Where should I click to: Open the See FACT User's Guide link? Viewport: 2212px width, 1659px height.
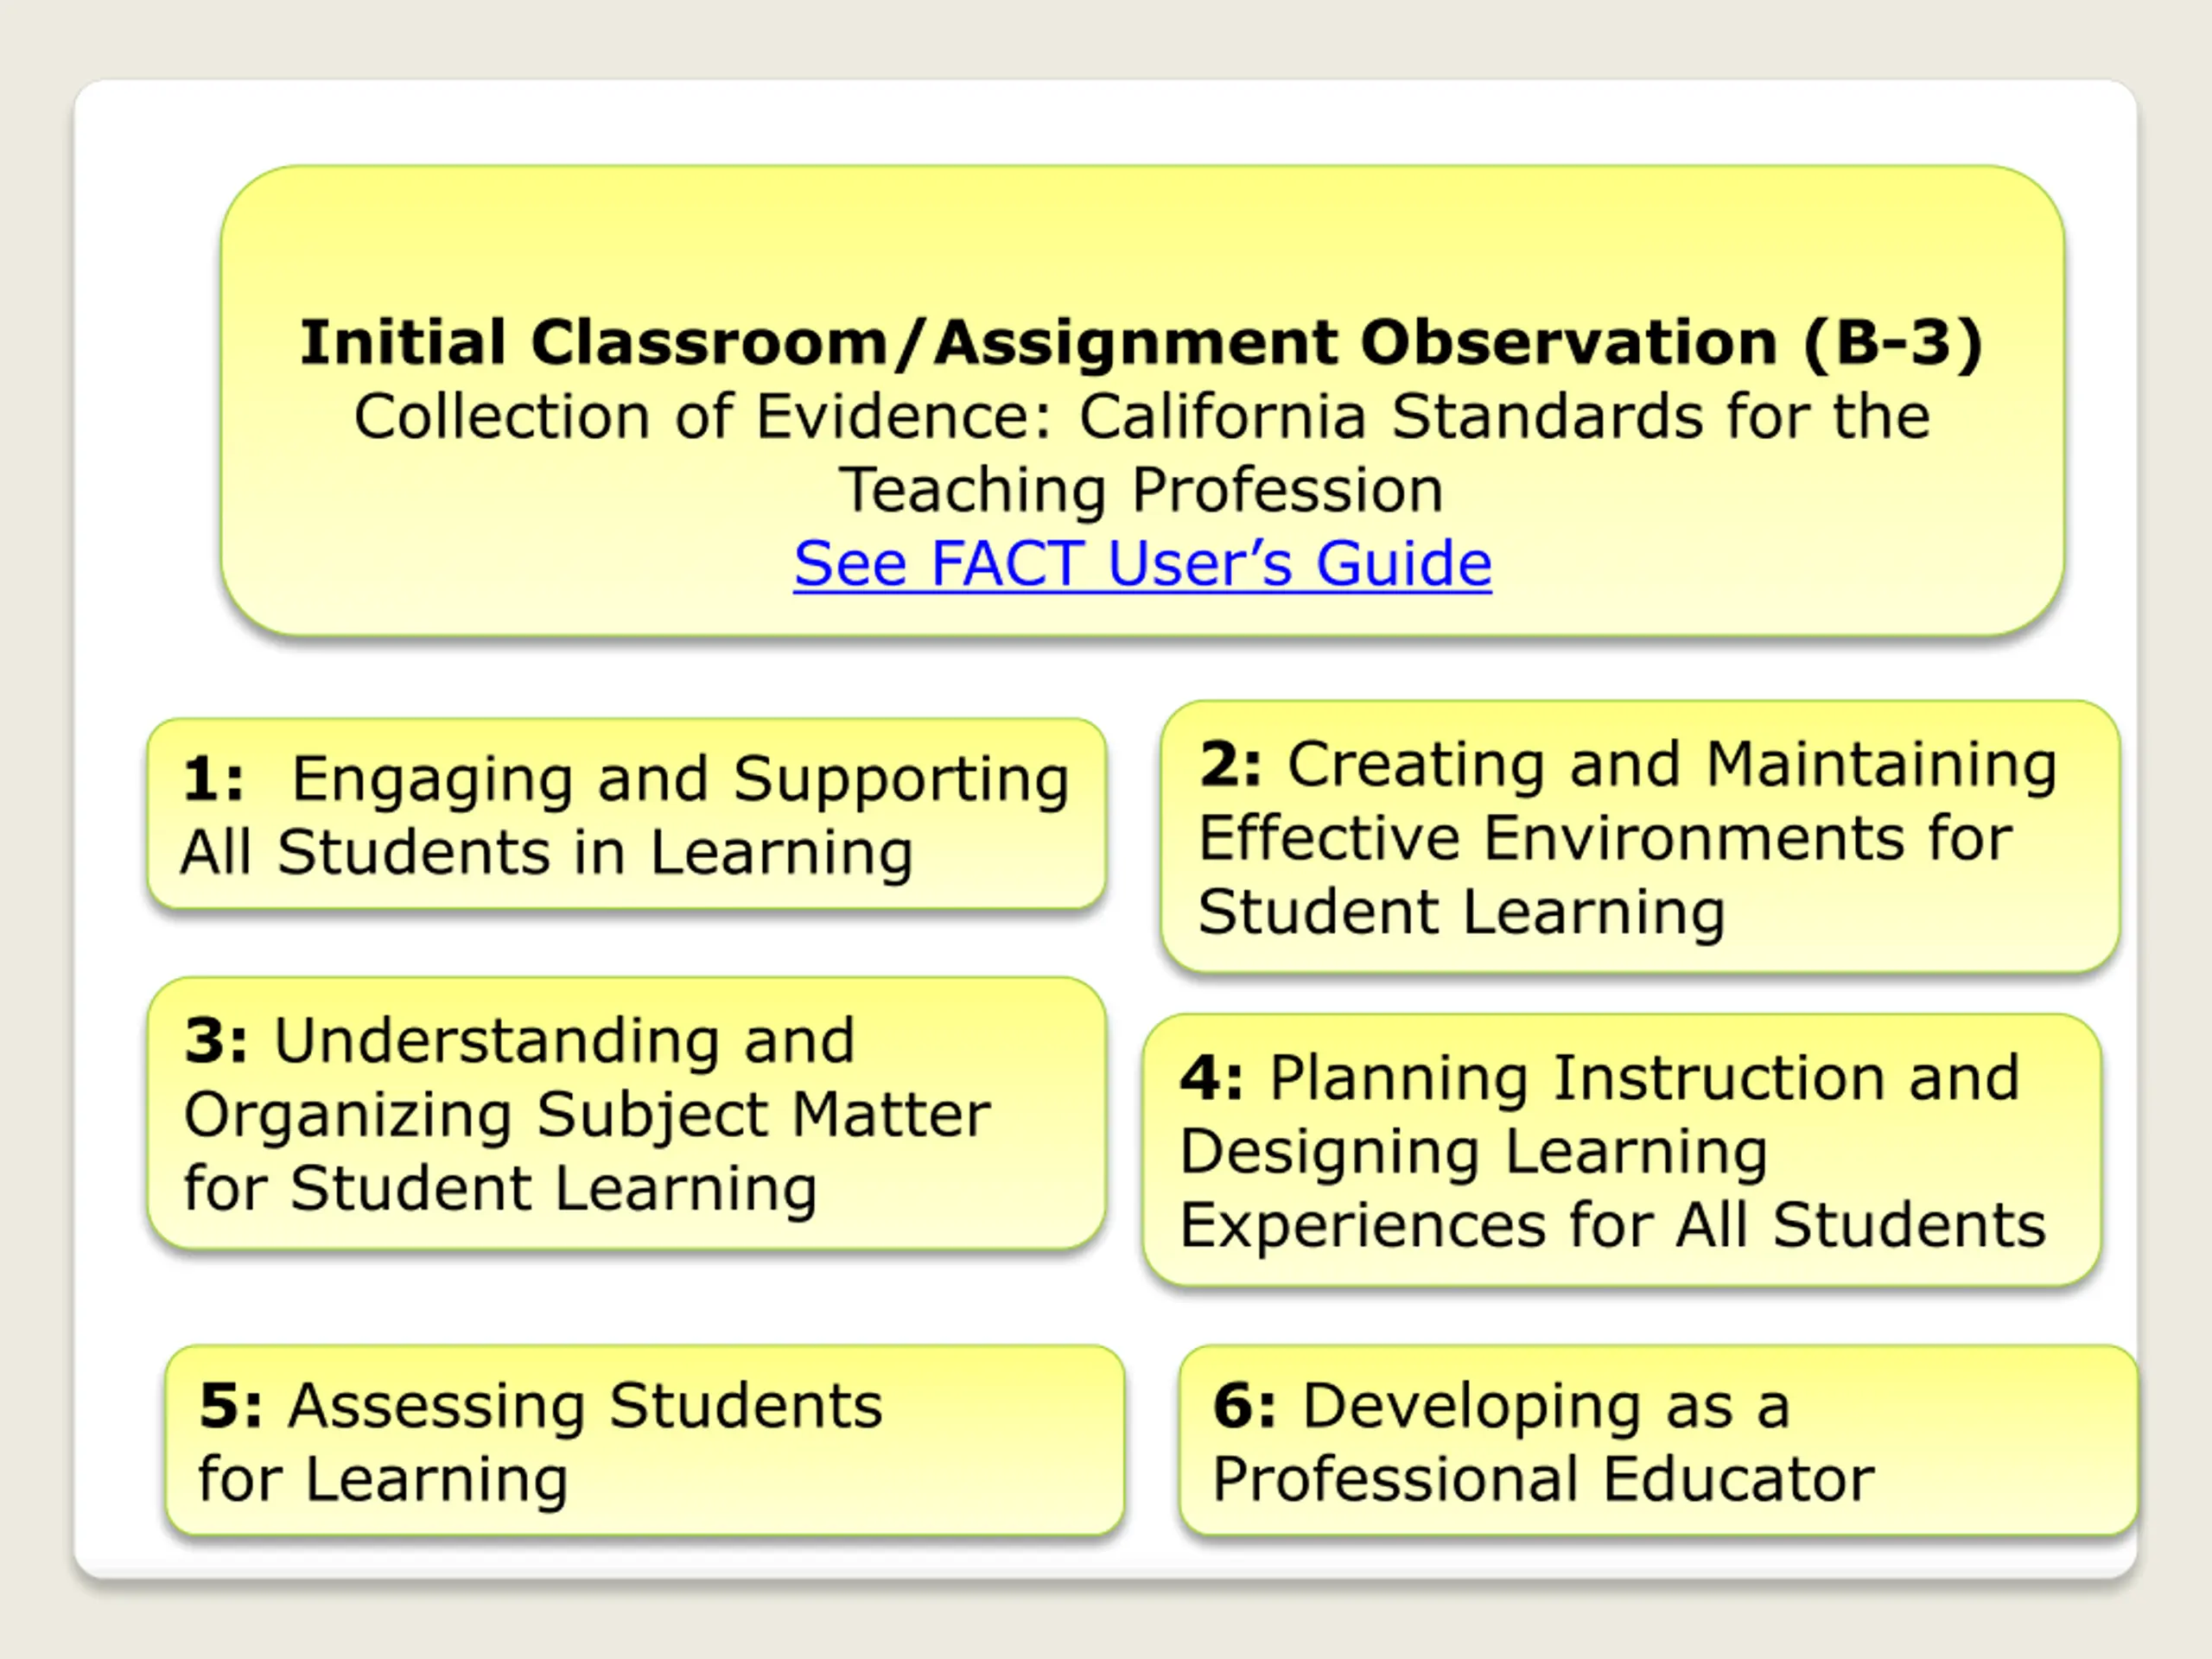tap(1142, 563)
